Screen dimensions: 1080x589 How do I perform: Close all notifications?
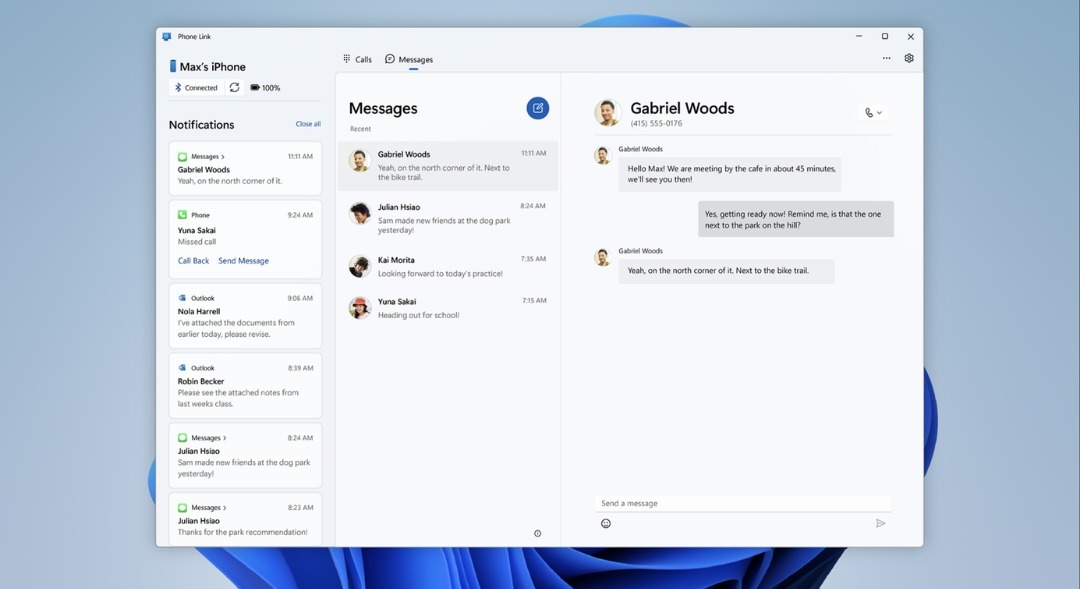tap(307, 123)
